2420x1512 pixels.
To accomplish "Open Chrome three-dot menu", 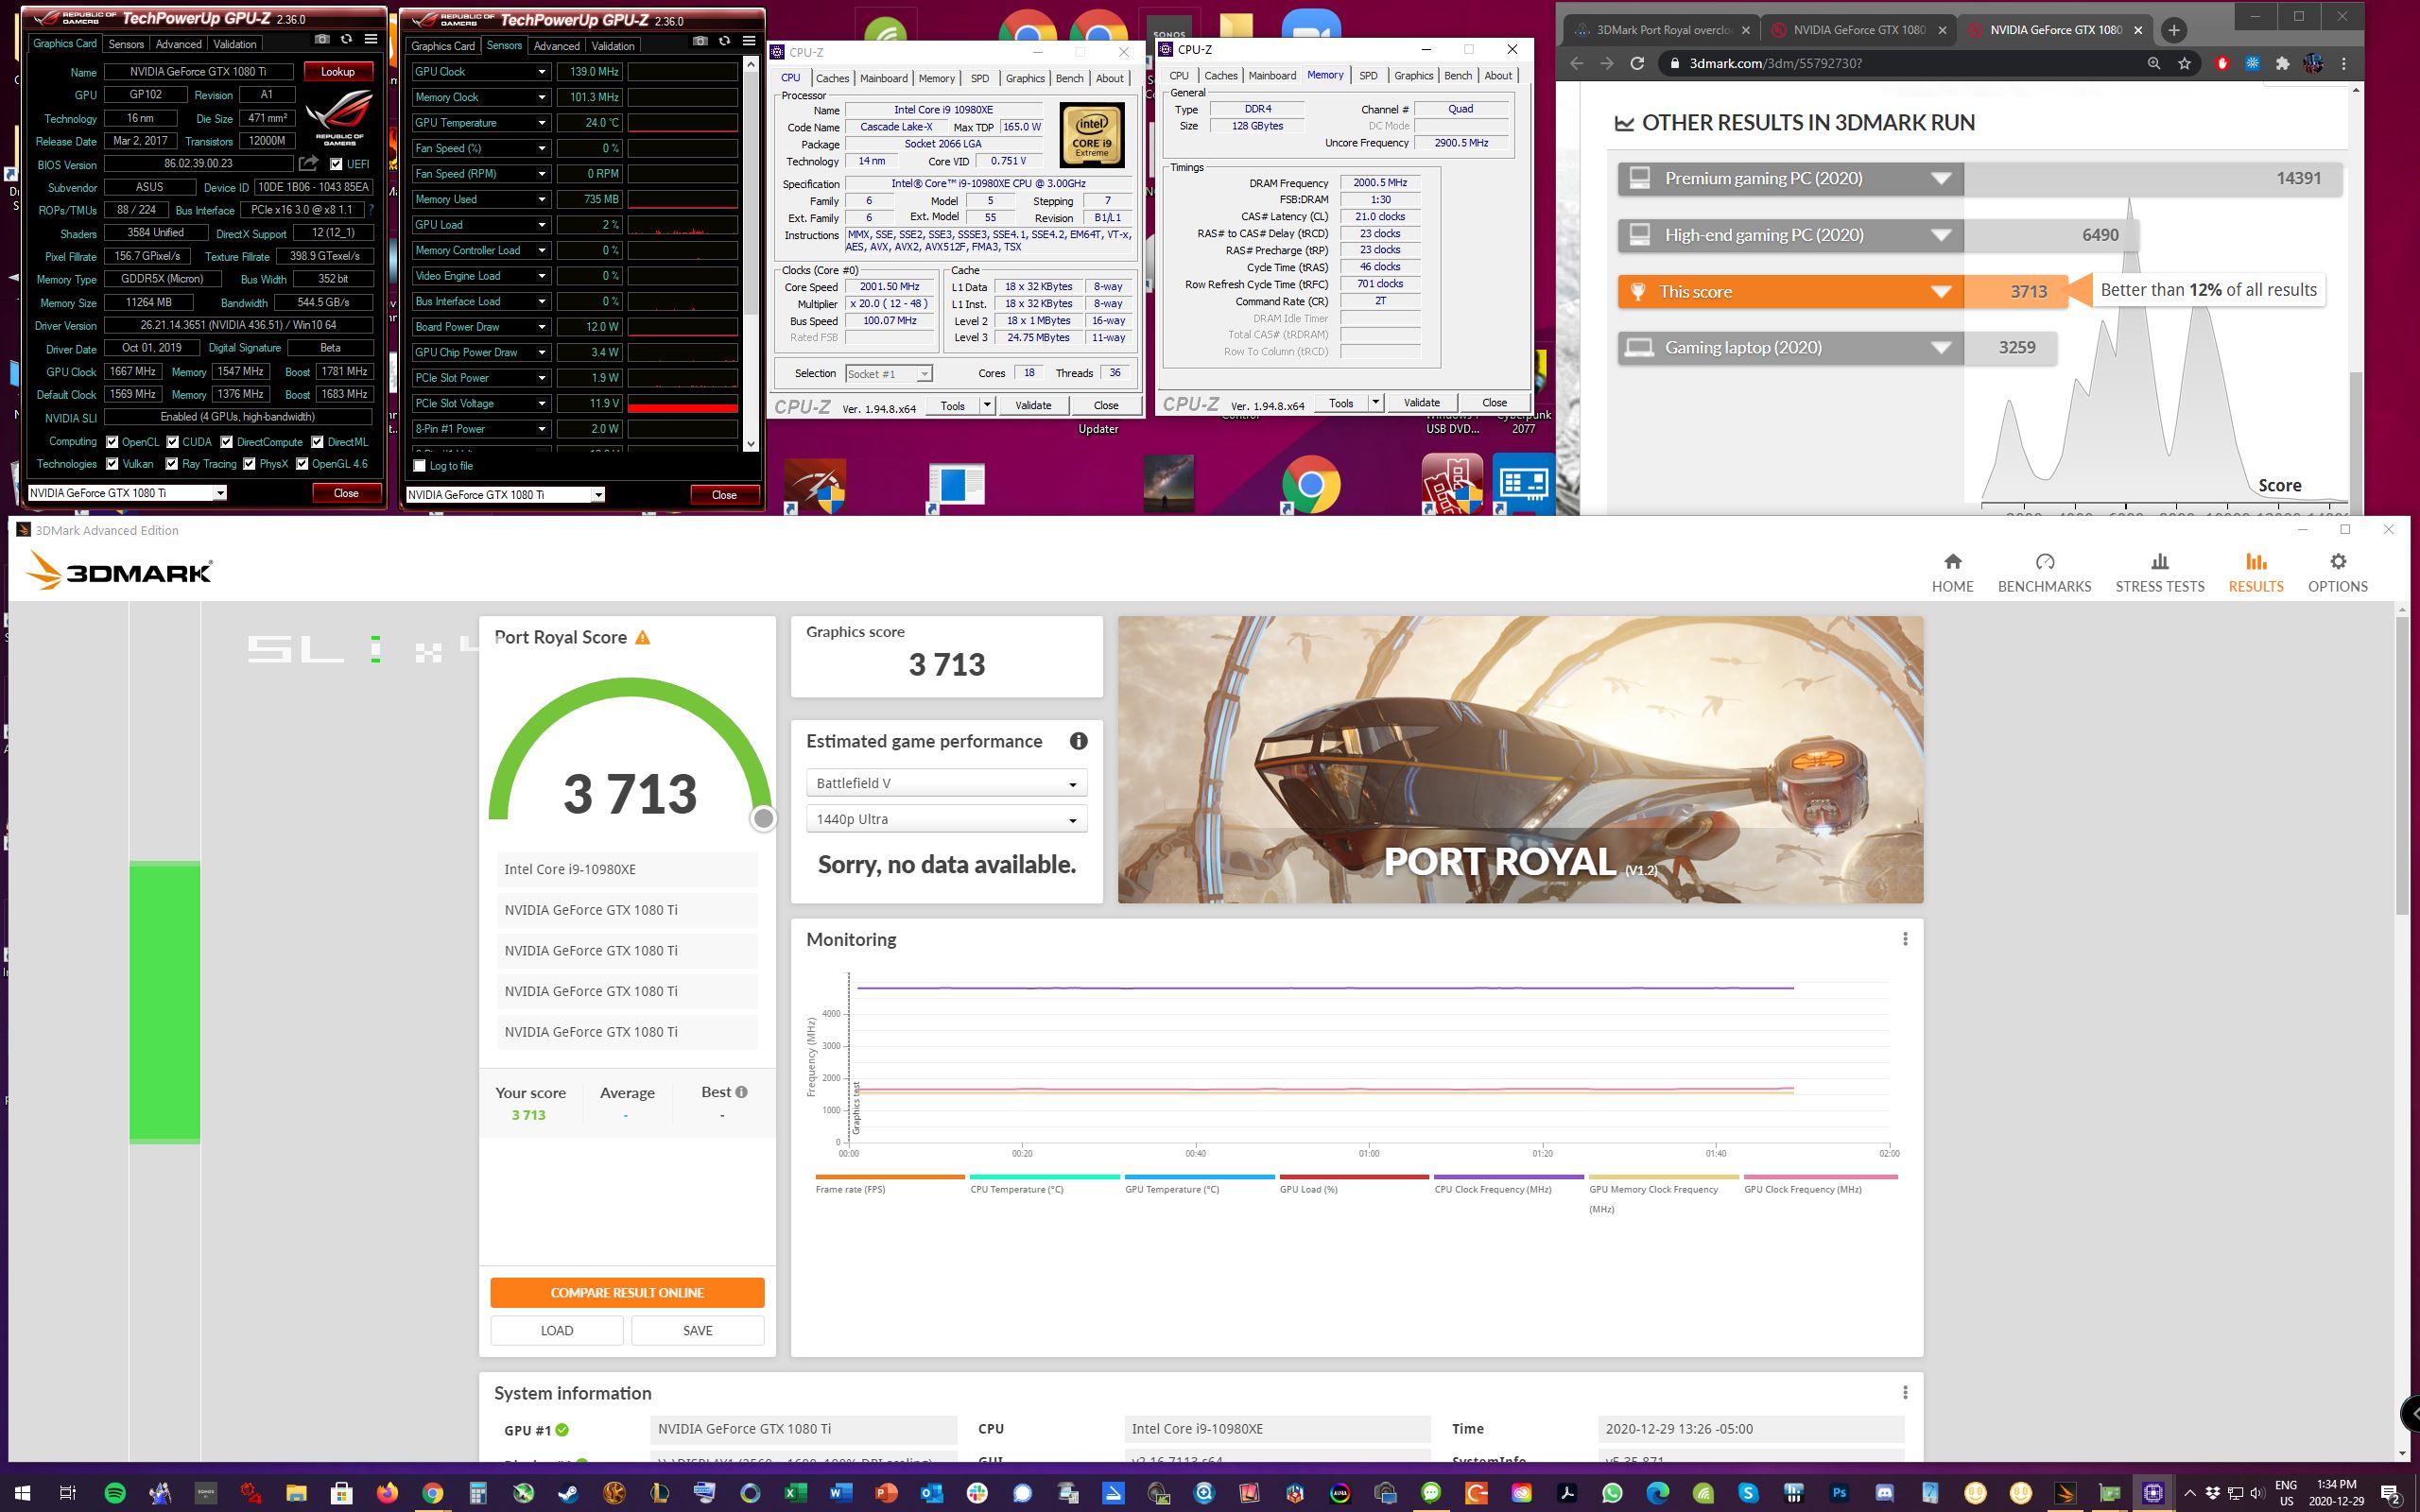I will (x=2344, y=63).
